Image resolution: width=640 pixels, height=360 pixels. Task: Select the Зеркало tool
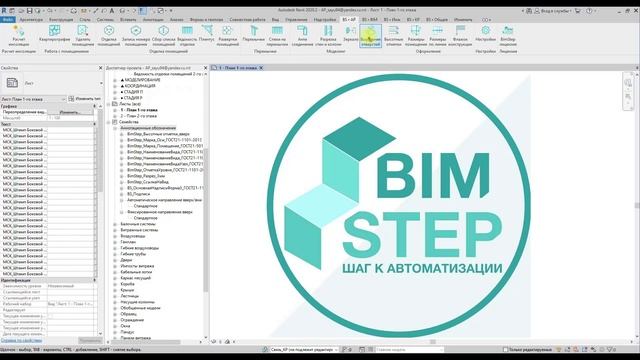tap(351, 33)
